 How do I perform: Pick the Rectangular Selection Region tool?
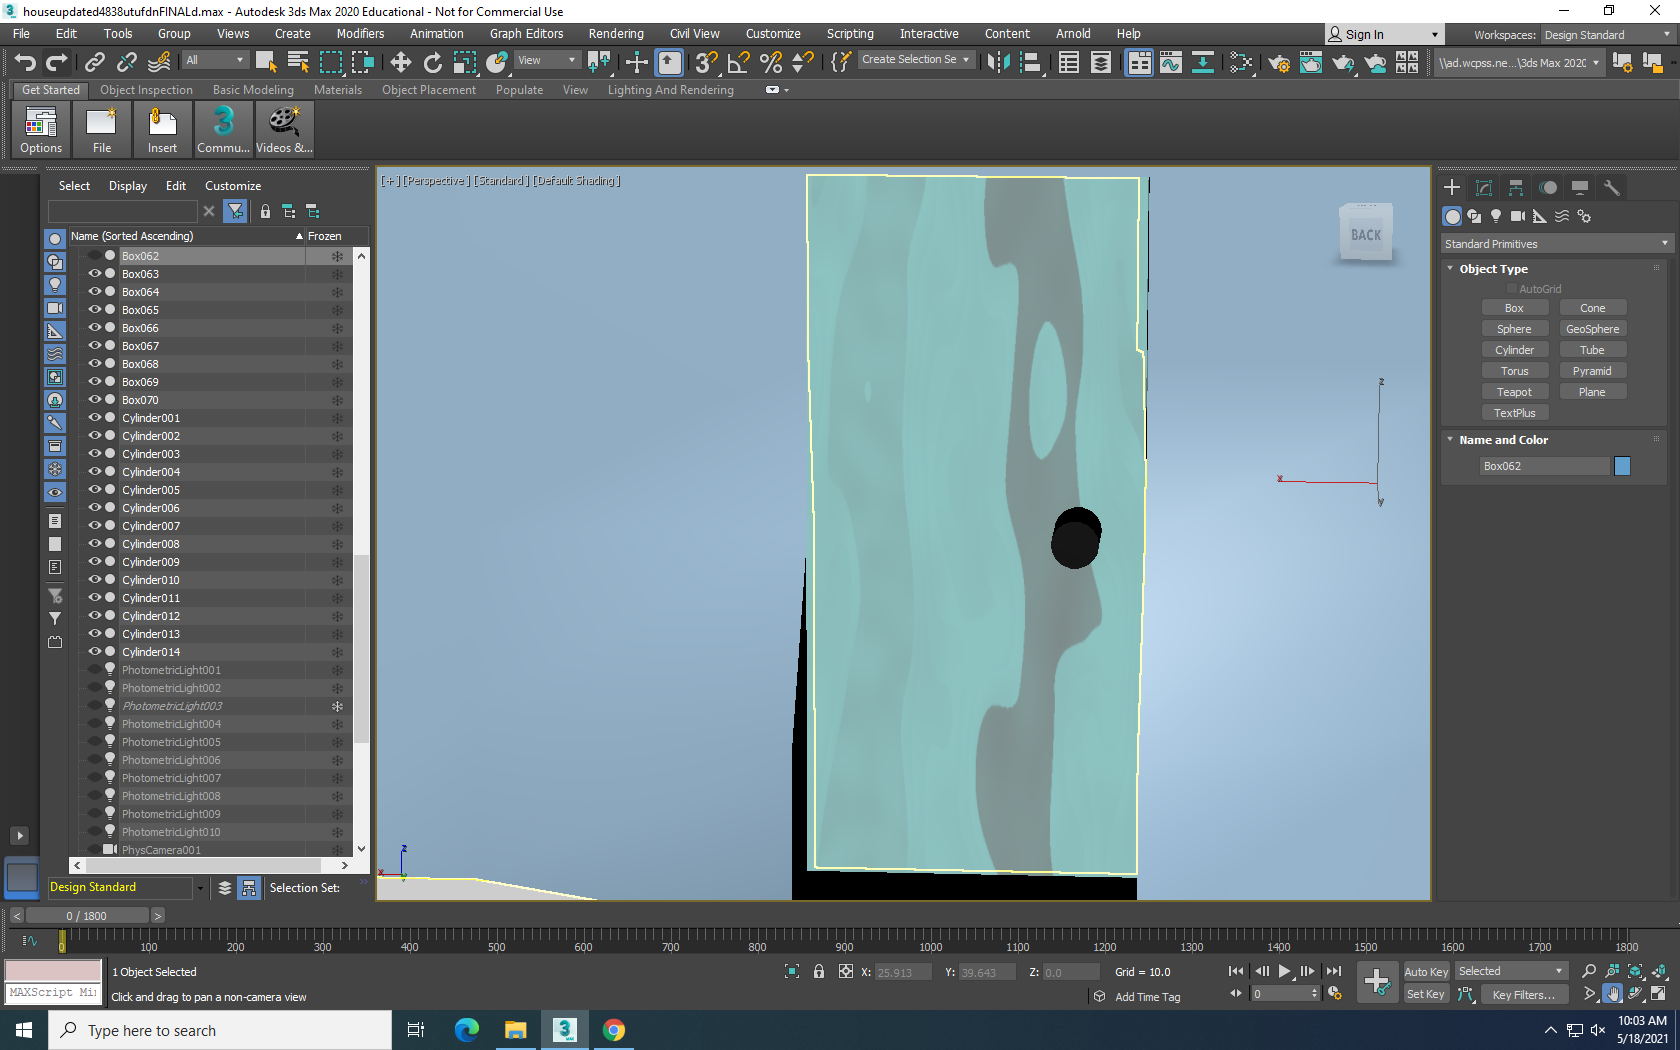point(330,62)
